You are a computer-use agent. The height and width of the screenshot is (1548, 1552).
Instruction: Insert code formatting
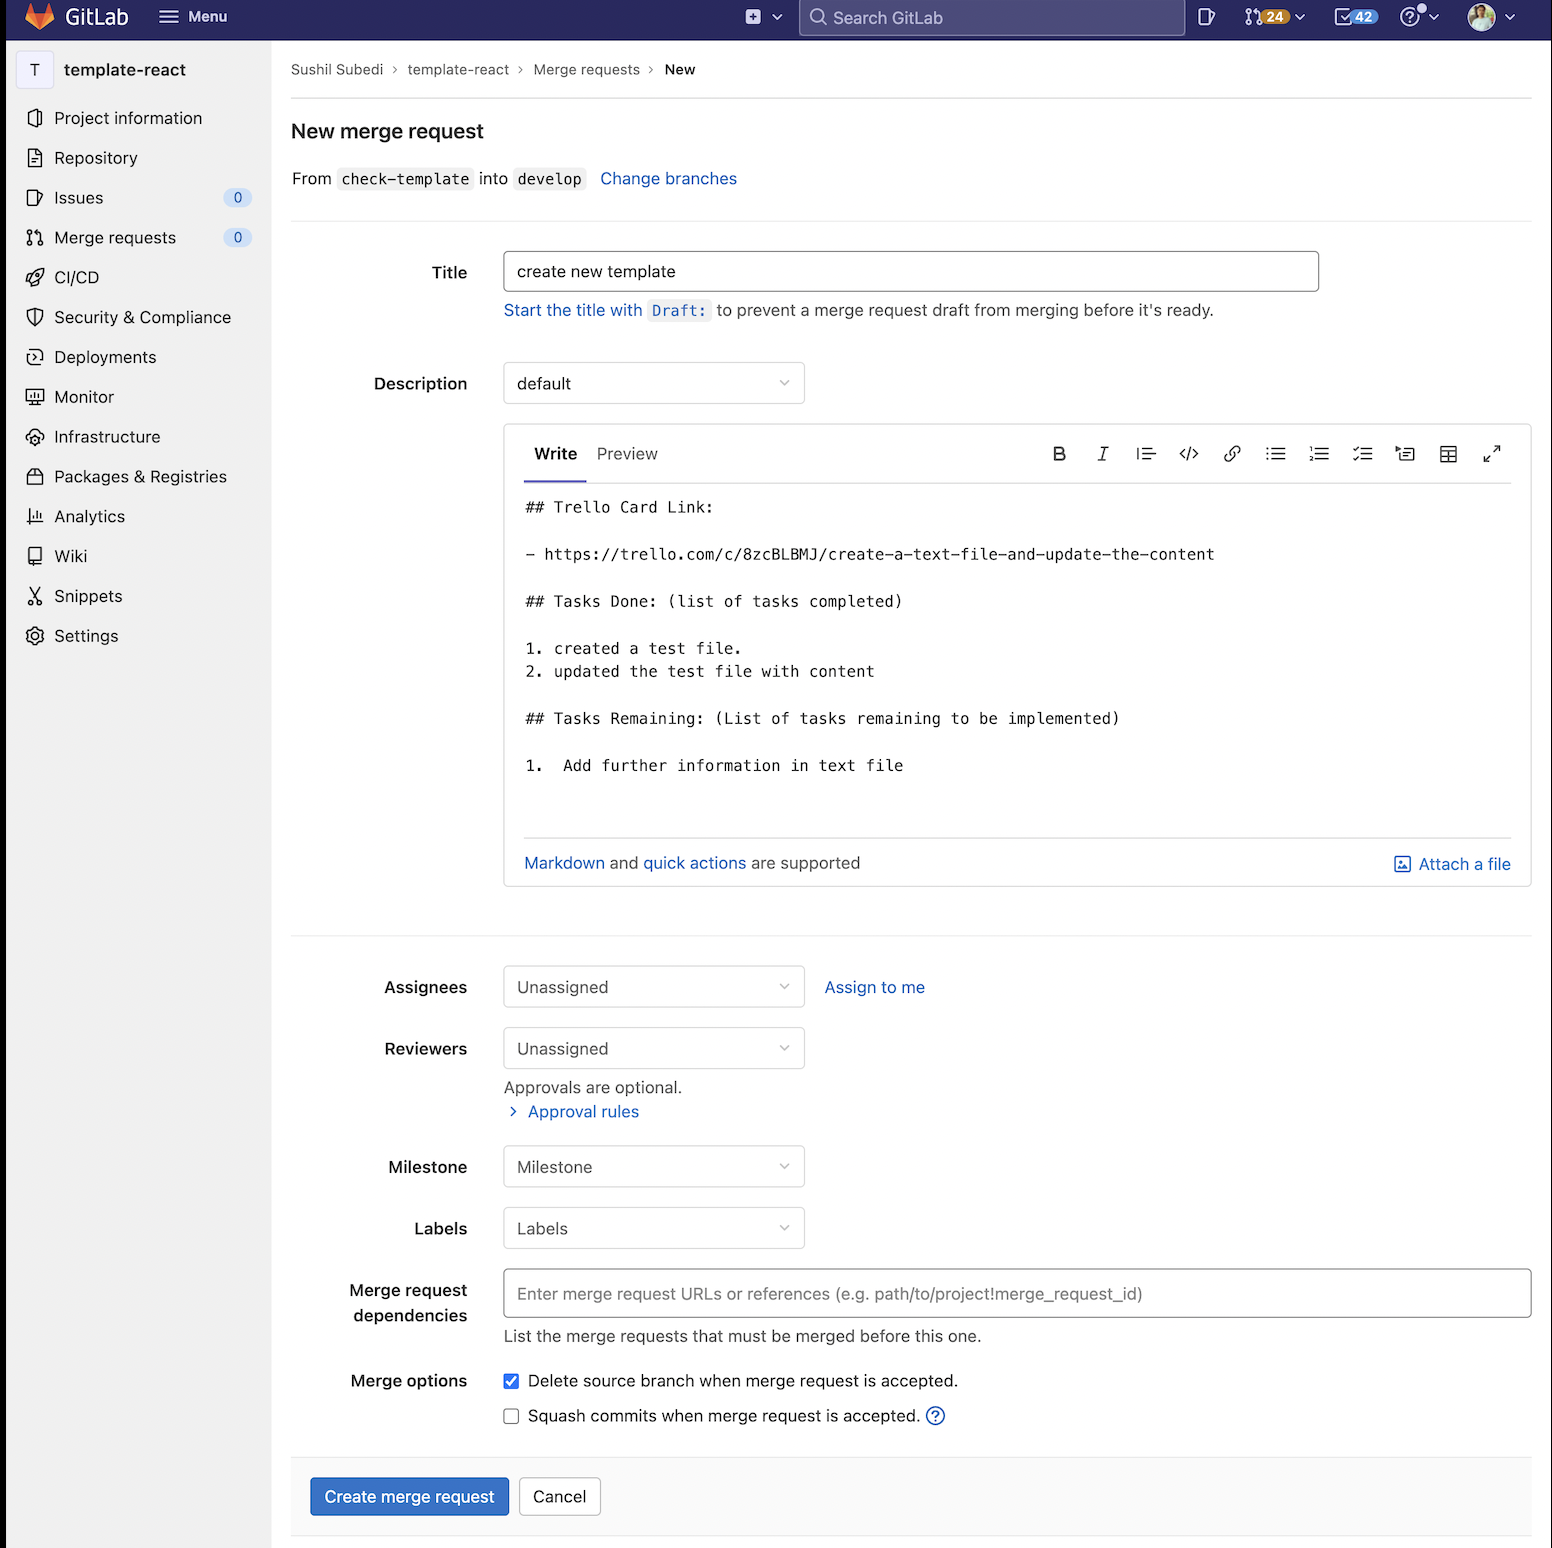pos(1189,454)
